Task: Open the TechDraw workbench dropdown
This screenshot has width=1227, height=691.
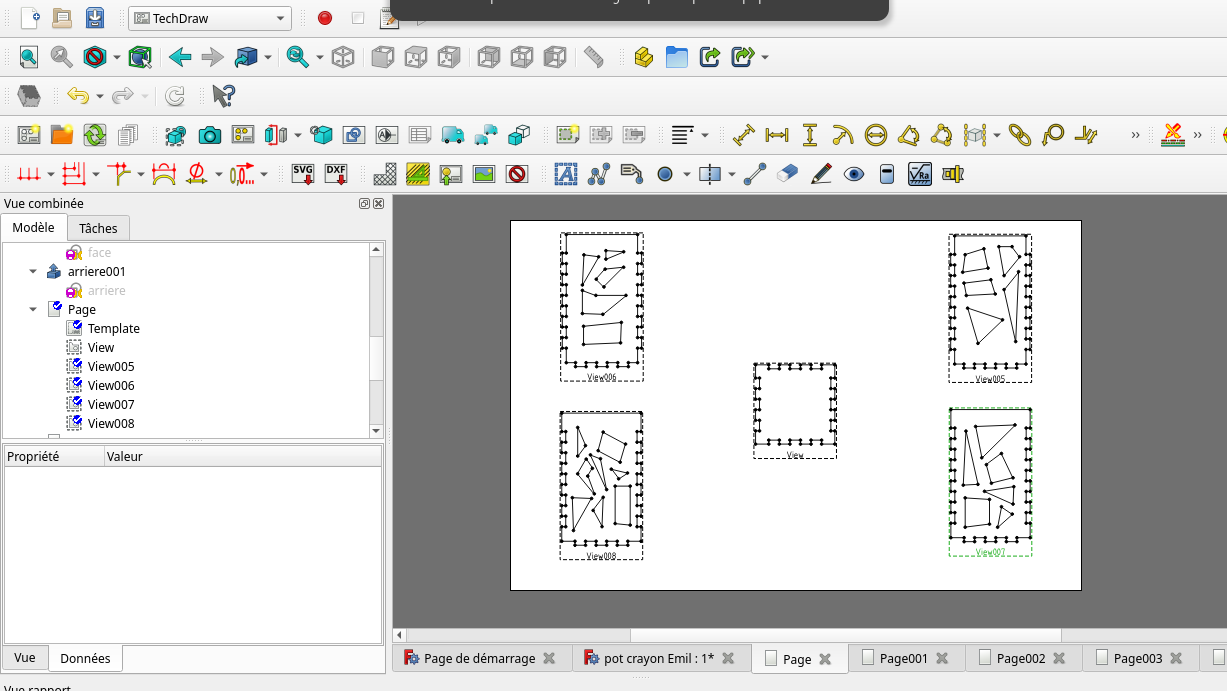Action: tap(209, 18)
